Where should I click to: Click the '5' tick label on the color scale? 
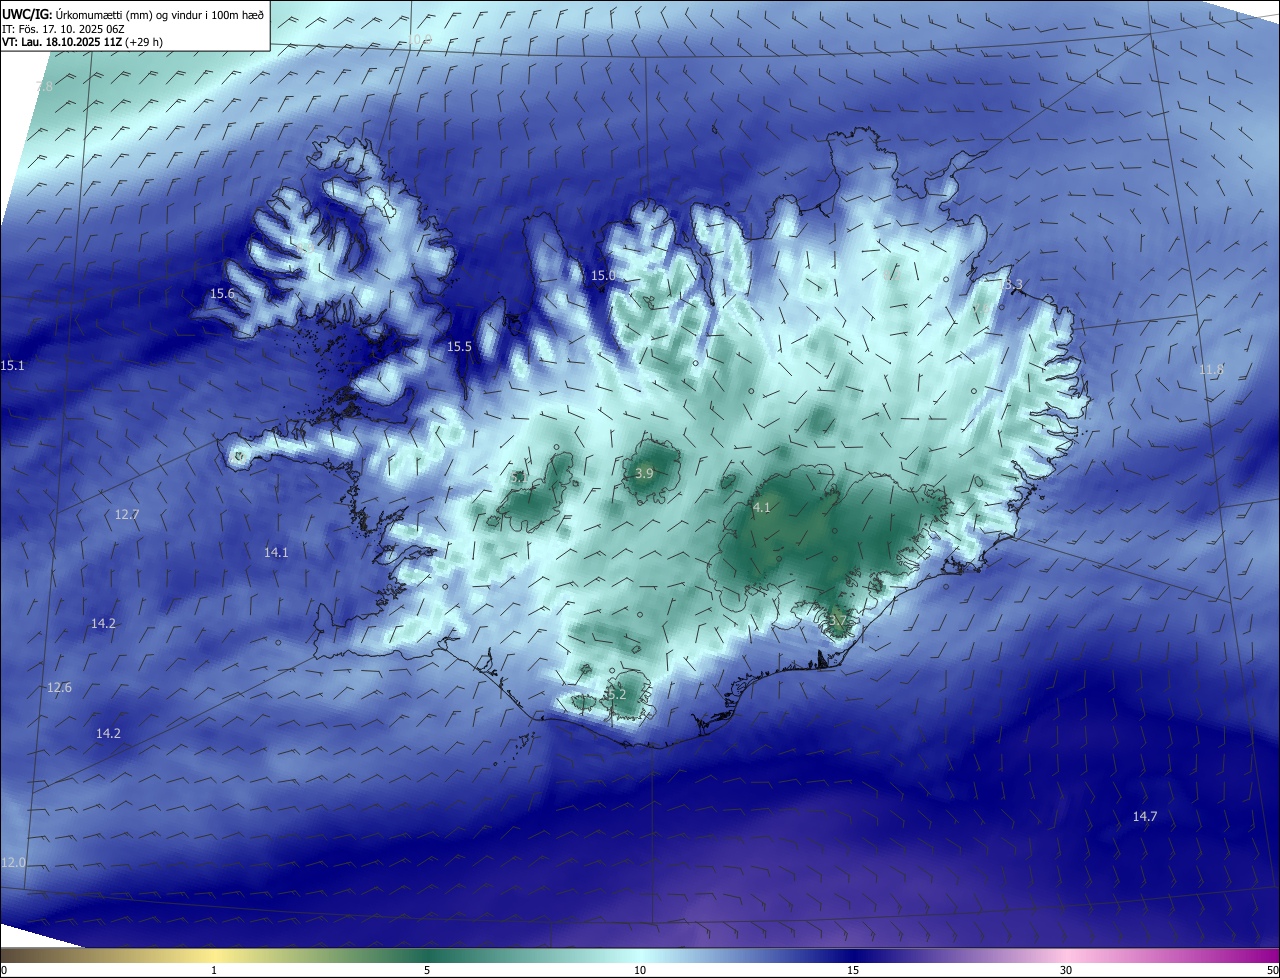coord(427,970)
